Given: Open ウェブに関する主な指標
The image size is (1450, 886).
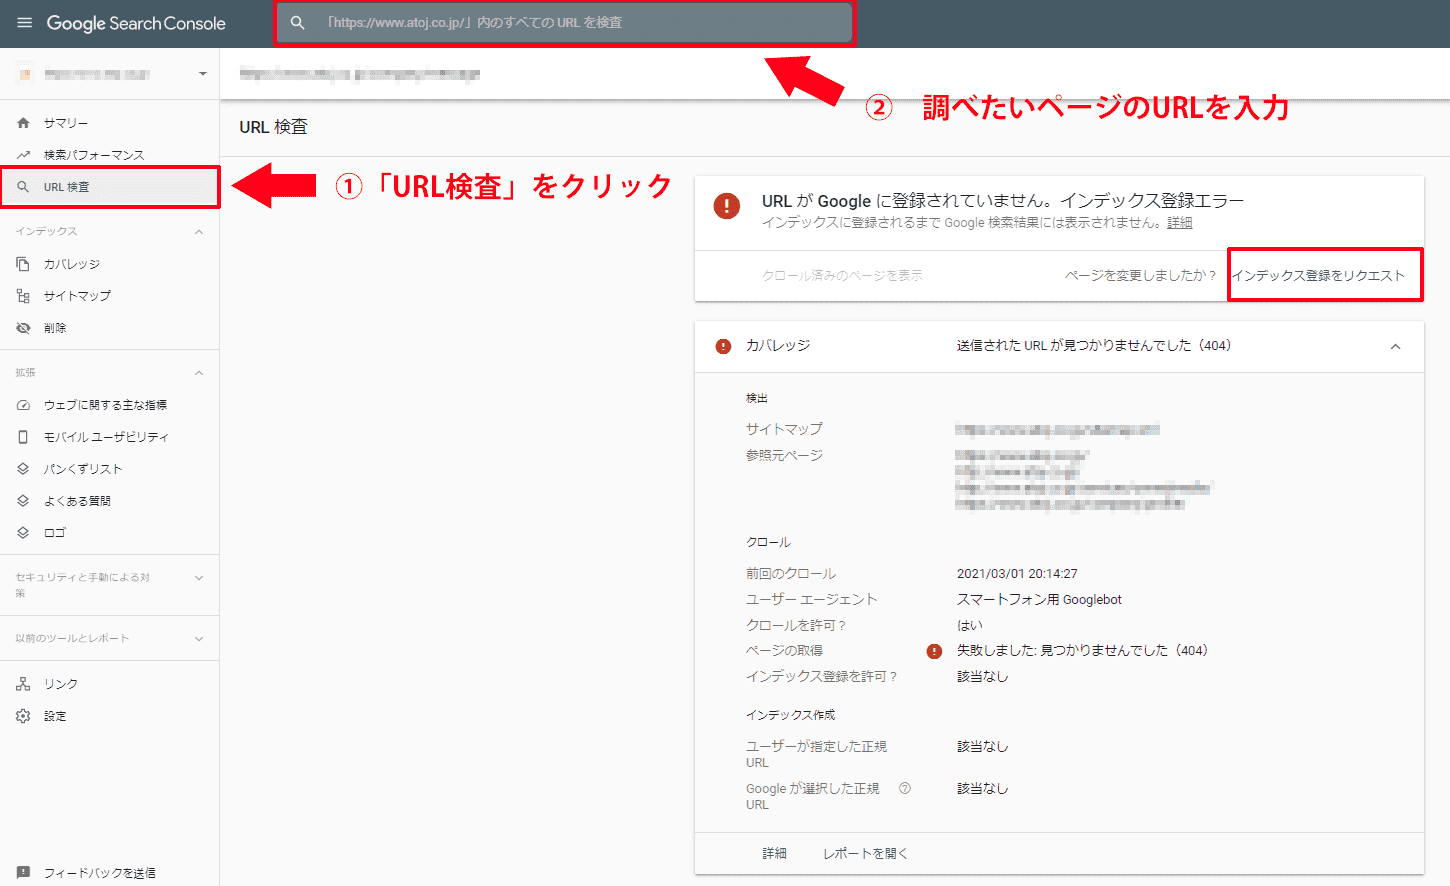Looking at the screenshot, I should (105, 405).
